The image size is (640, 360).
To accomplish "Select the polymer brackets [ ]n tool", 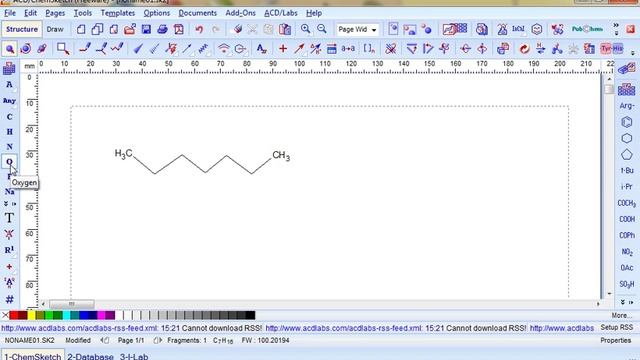I will click(x=369, y=49).
